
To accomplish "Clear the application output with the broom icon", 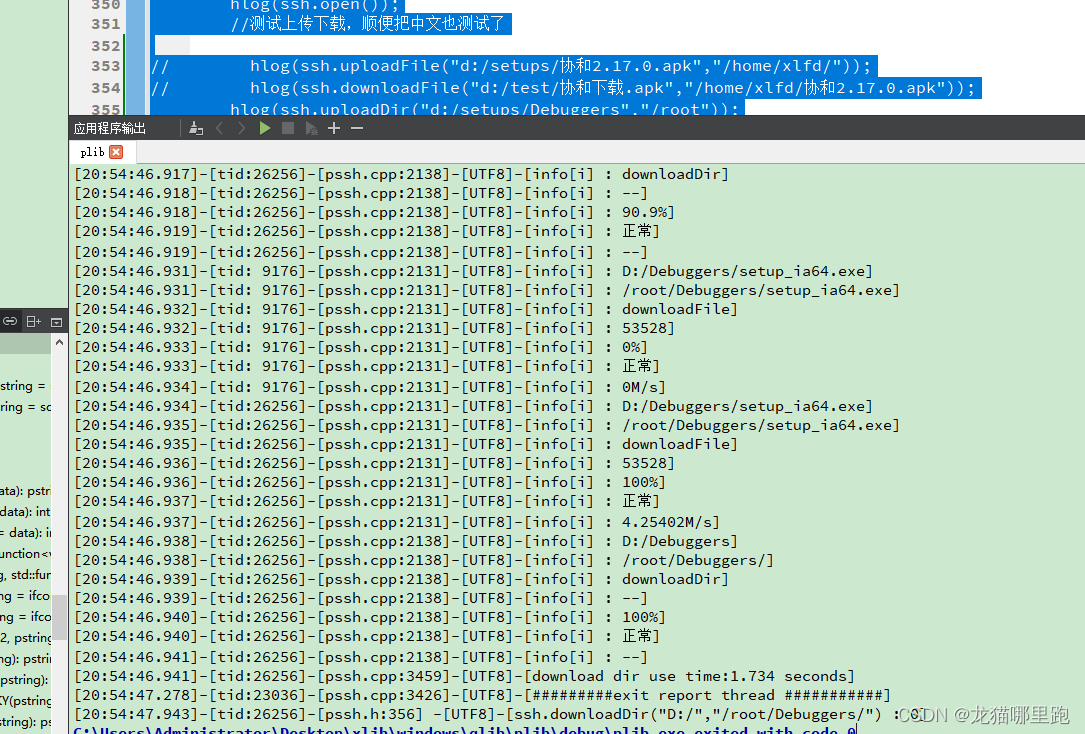I will (x=196, y=129).
